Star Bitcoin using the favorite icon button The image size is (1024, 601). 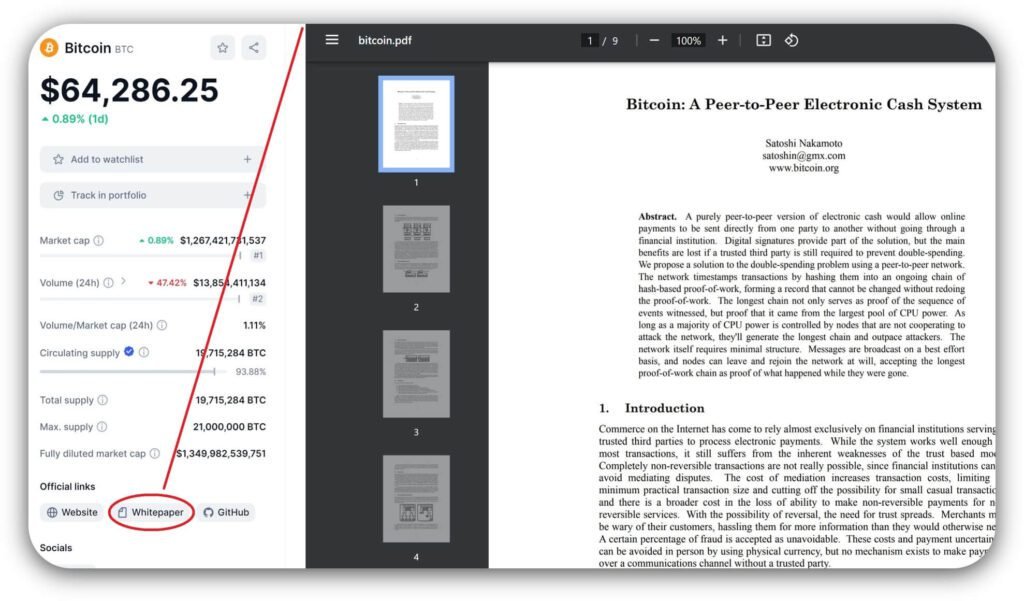(223, 48)
